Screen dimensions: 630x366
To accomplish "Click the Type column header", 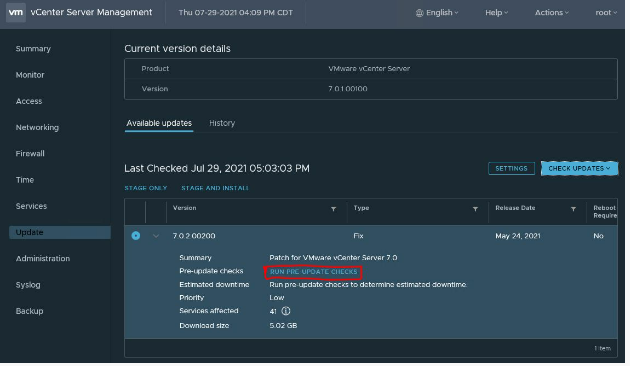I will (361, 208).
